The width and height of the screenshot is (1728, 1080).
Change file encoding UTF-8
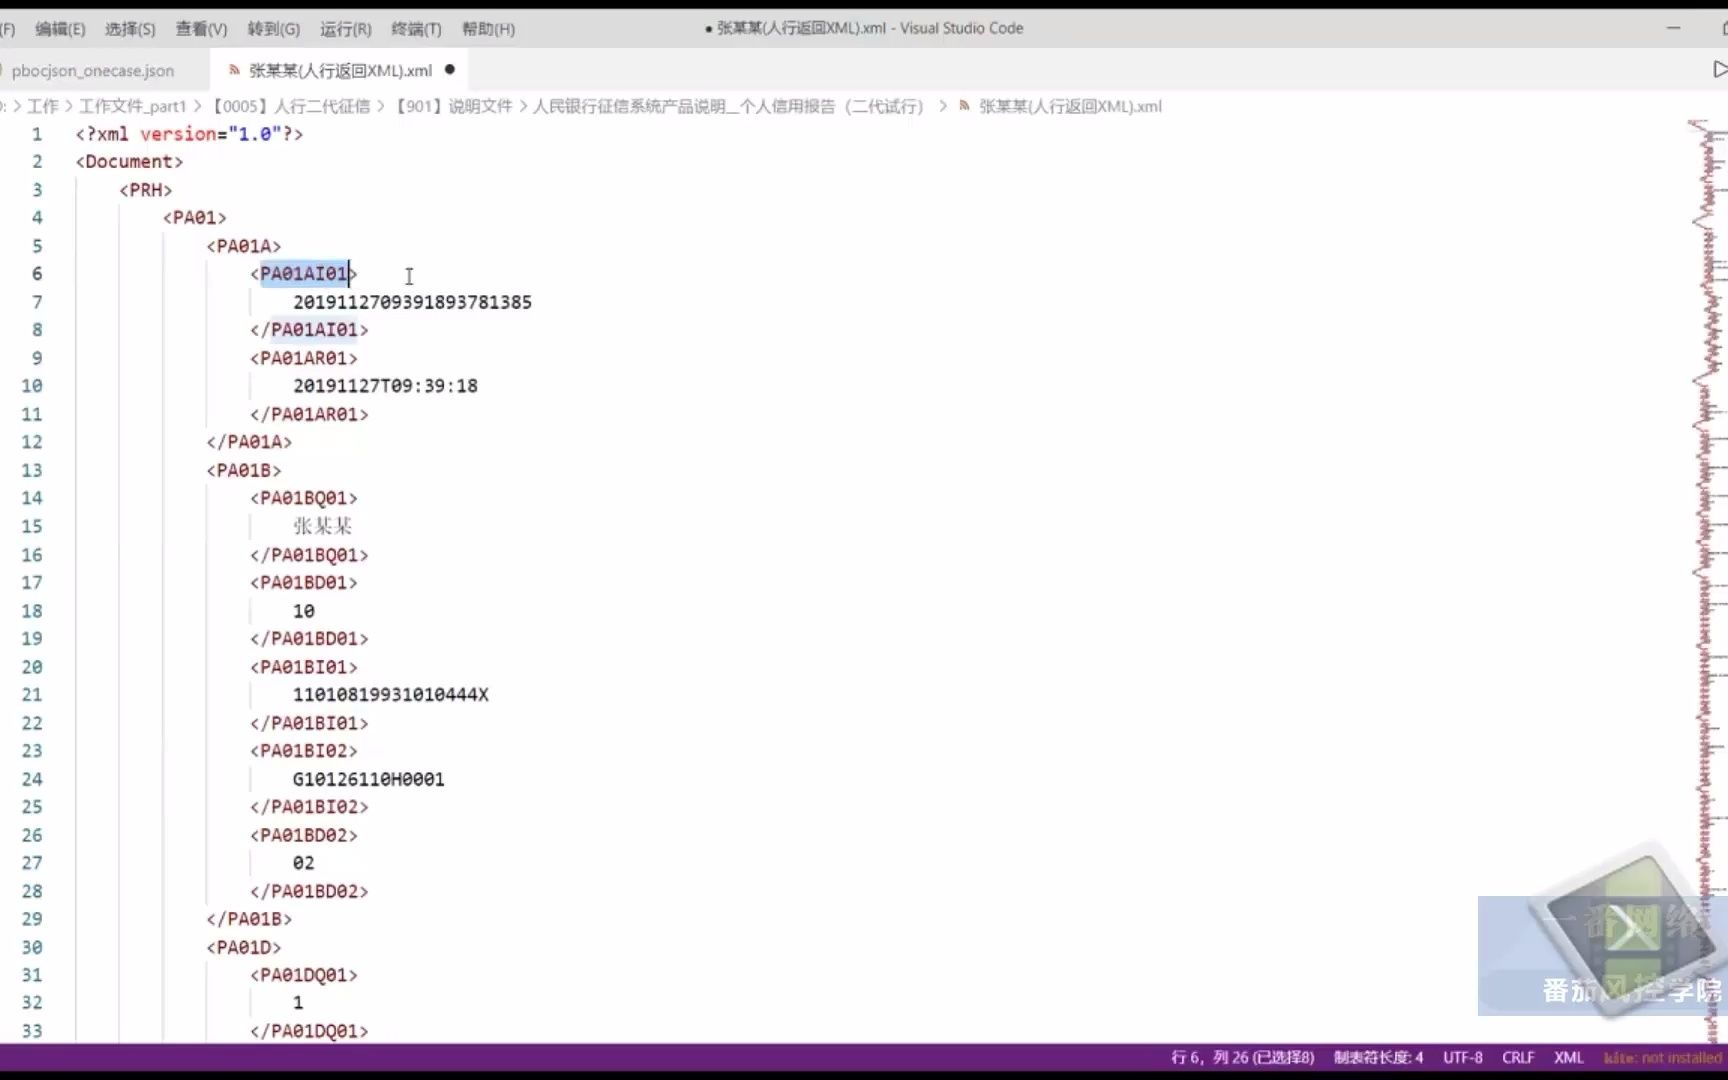1462,1057
